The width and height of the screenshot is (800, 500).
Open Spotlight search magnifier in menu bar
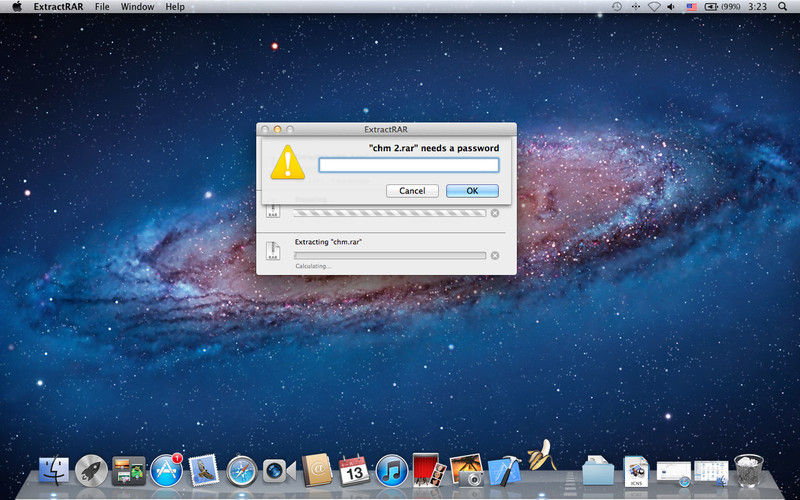[x=783, y=7]
